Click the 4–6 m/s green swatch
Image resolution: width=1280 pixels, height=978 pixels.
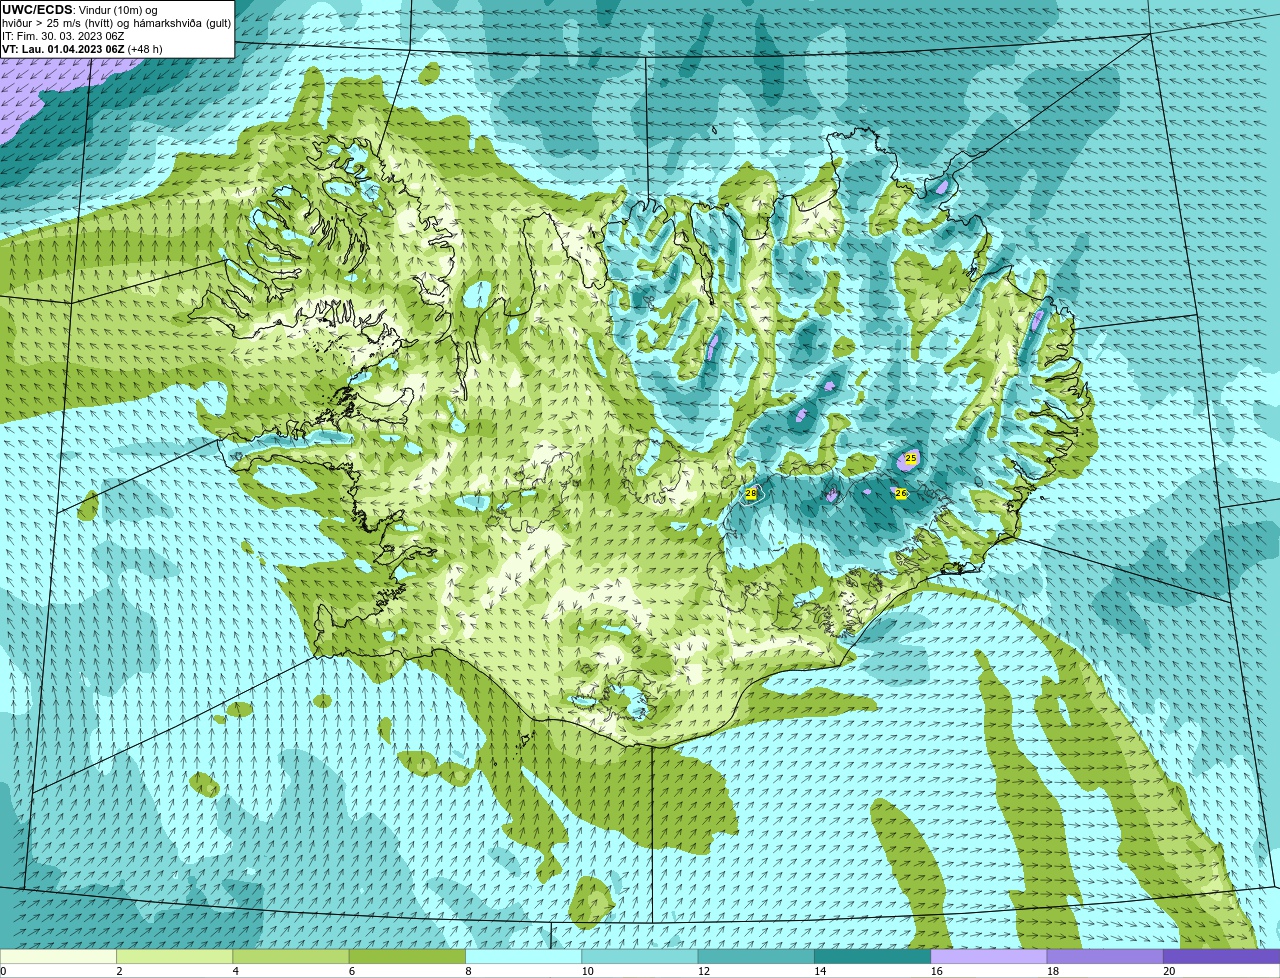point(291,956)
